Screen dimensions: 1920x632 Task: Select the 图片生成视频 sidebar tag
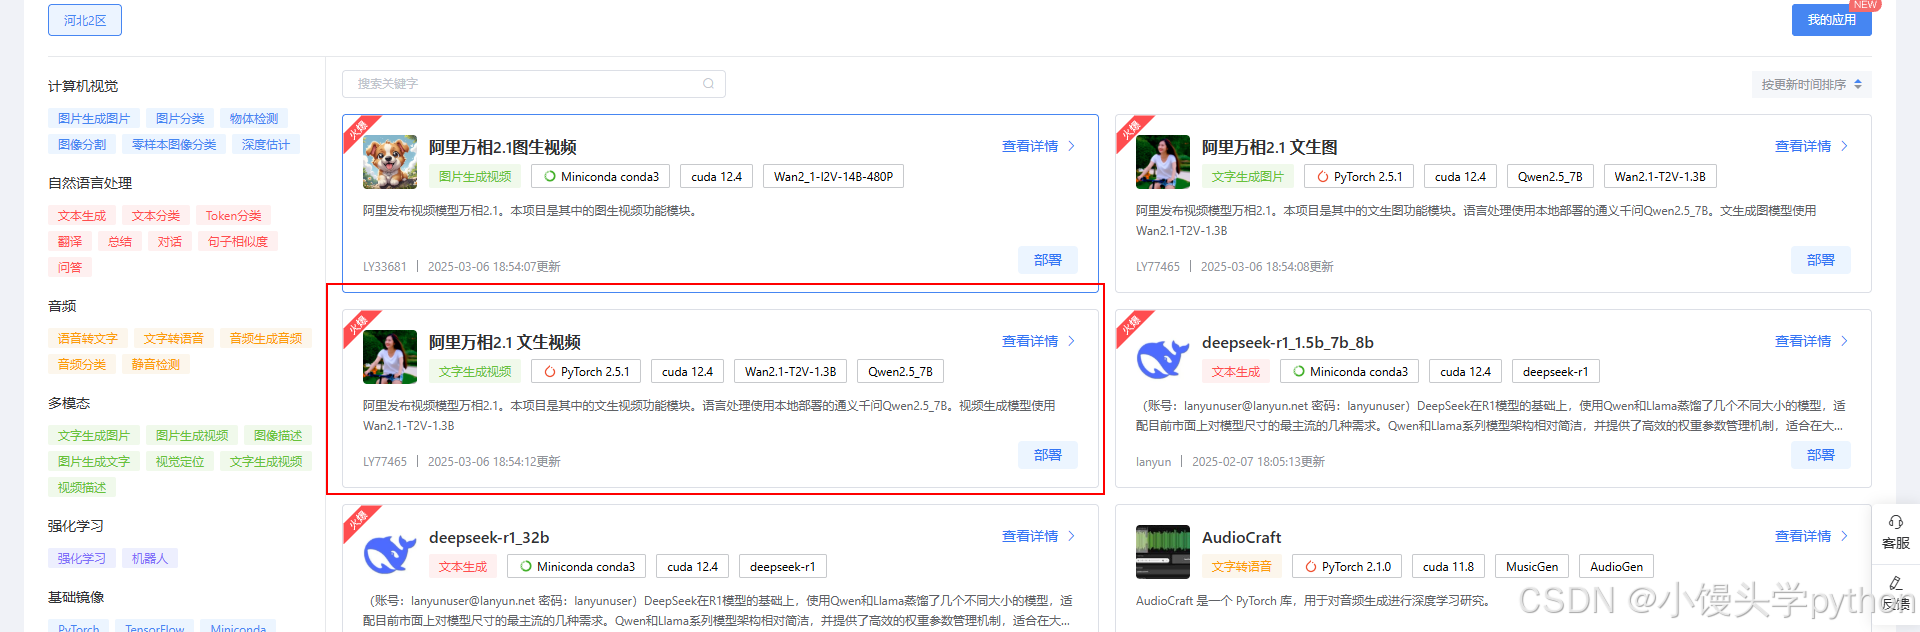coord(192,435)
